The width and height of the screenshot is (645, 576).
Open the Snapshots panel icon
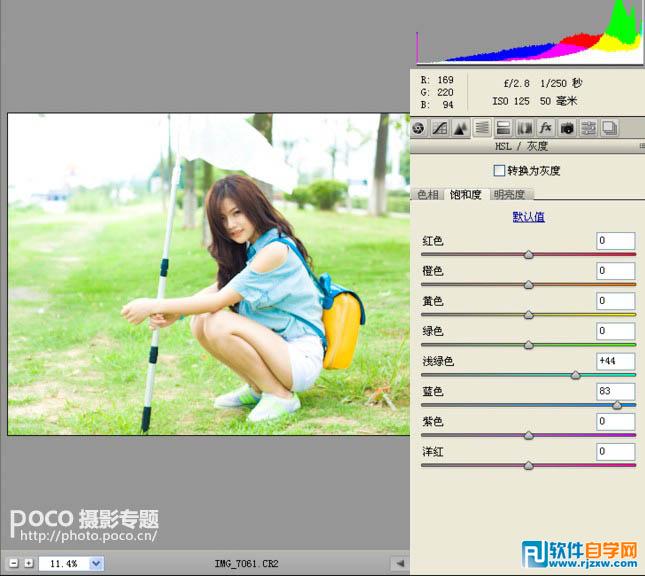pyautogui.click(x=610, y=128)
